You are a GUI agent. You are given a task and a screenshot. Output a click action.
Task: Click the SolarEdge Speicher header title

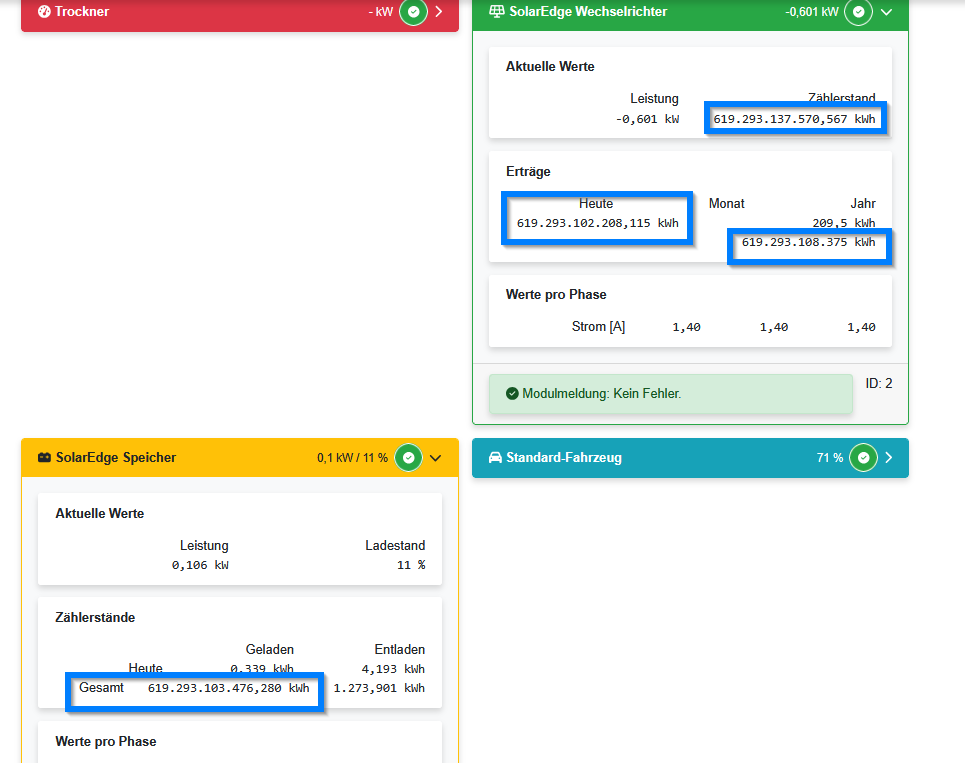coord(116,458)
